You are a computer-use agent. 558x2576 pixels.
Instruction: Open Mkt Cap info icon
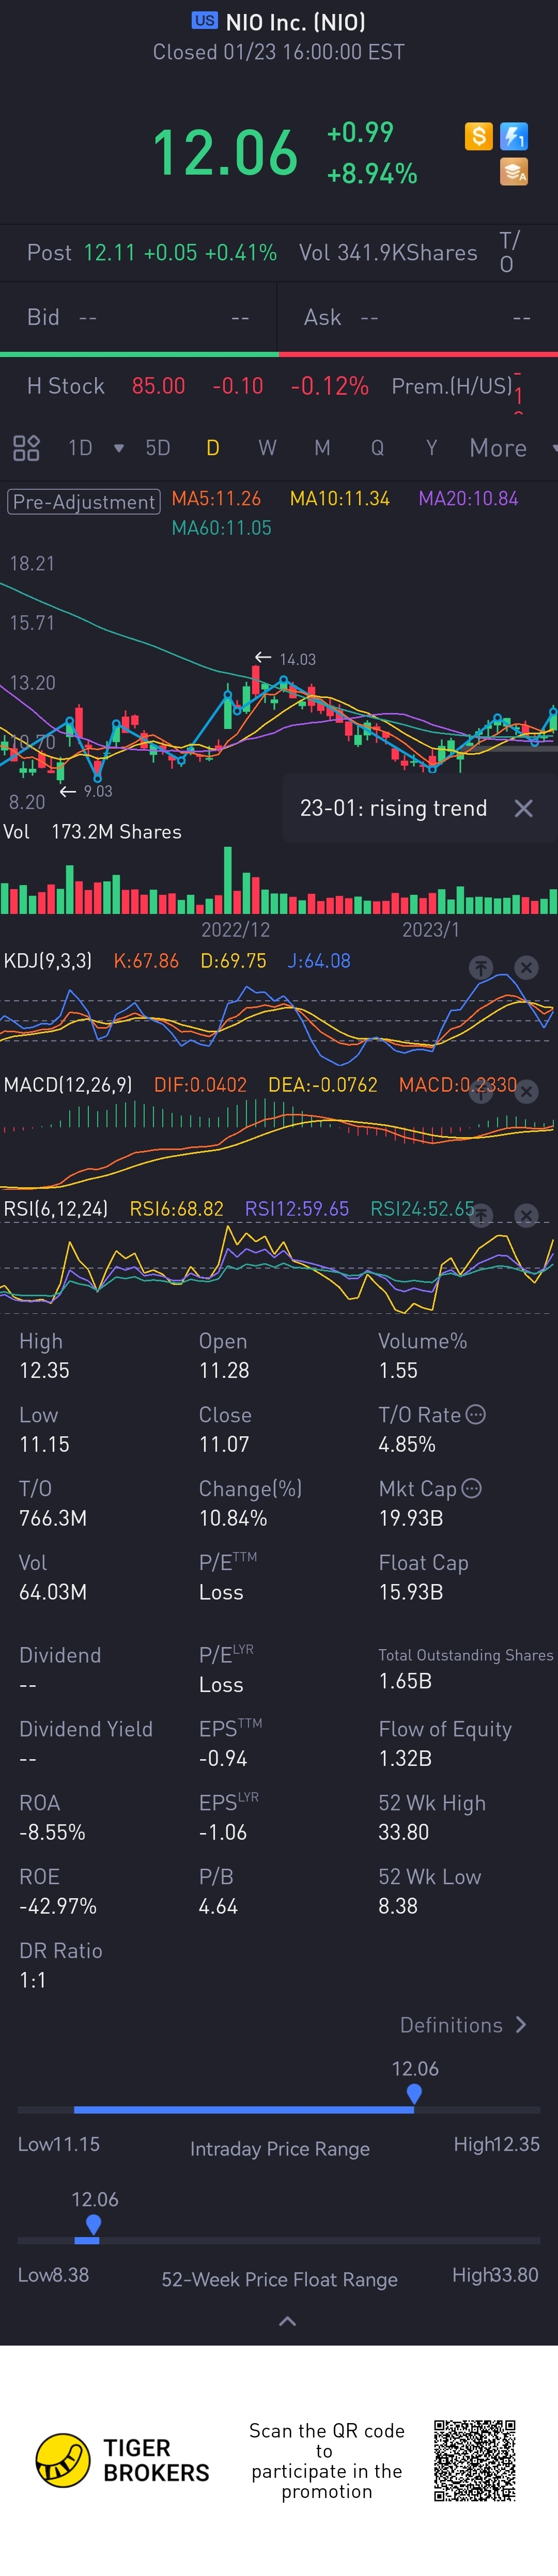472,1488
